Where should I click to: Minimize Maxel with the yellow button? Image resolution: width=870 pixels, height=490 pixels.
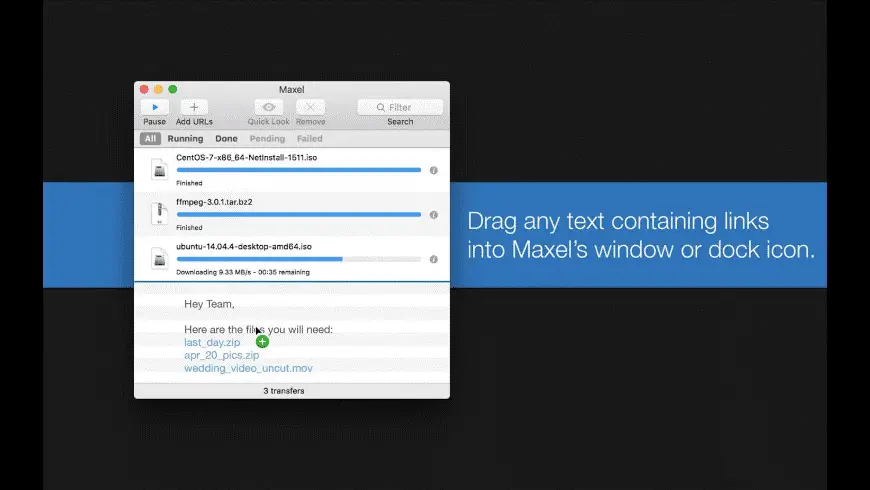click(x=159, y=89)
